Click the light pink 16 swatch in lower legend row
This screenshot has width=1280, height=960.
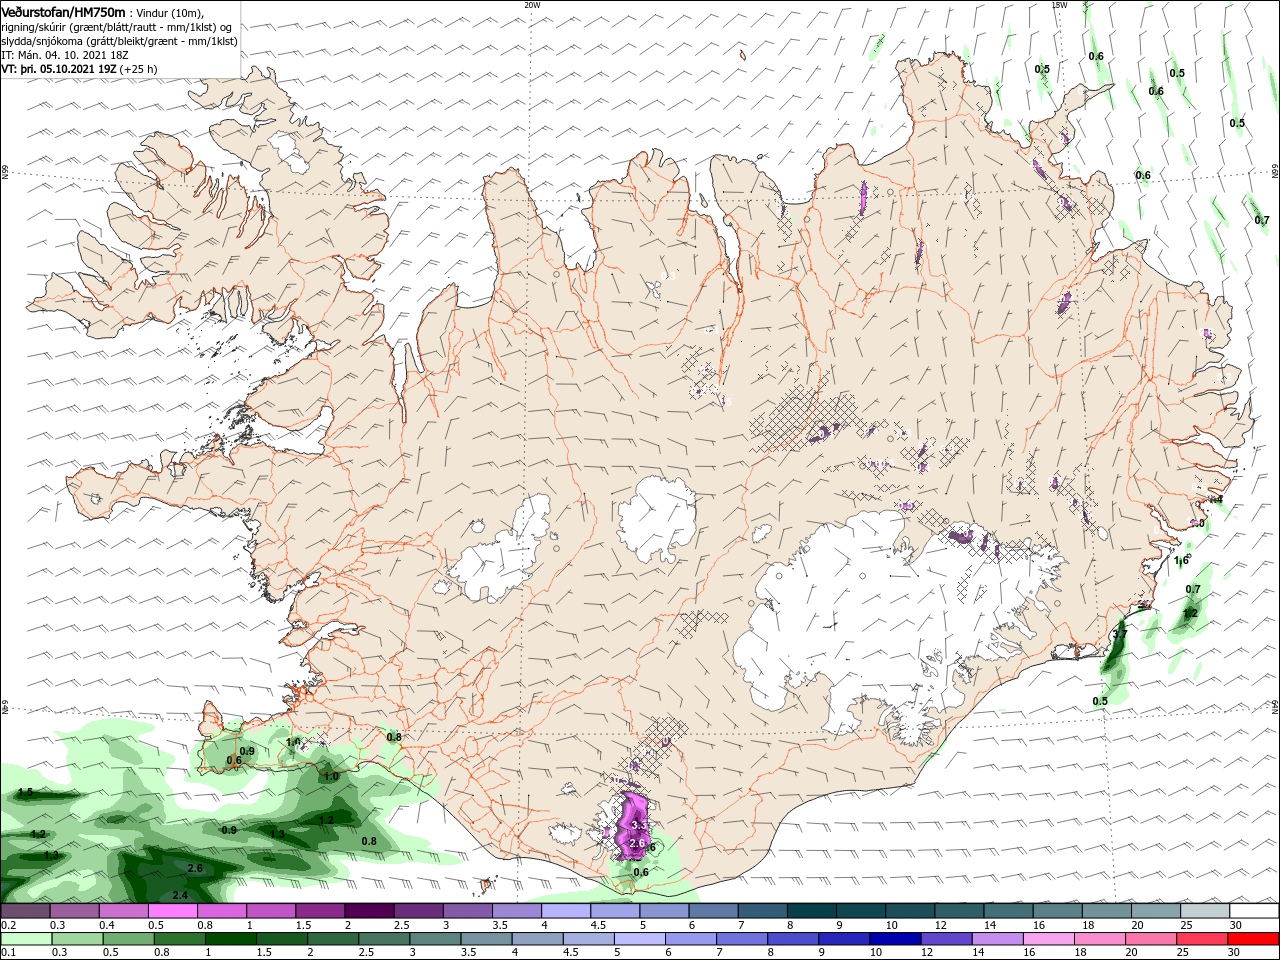click(1049, 939)
